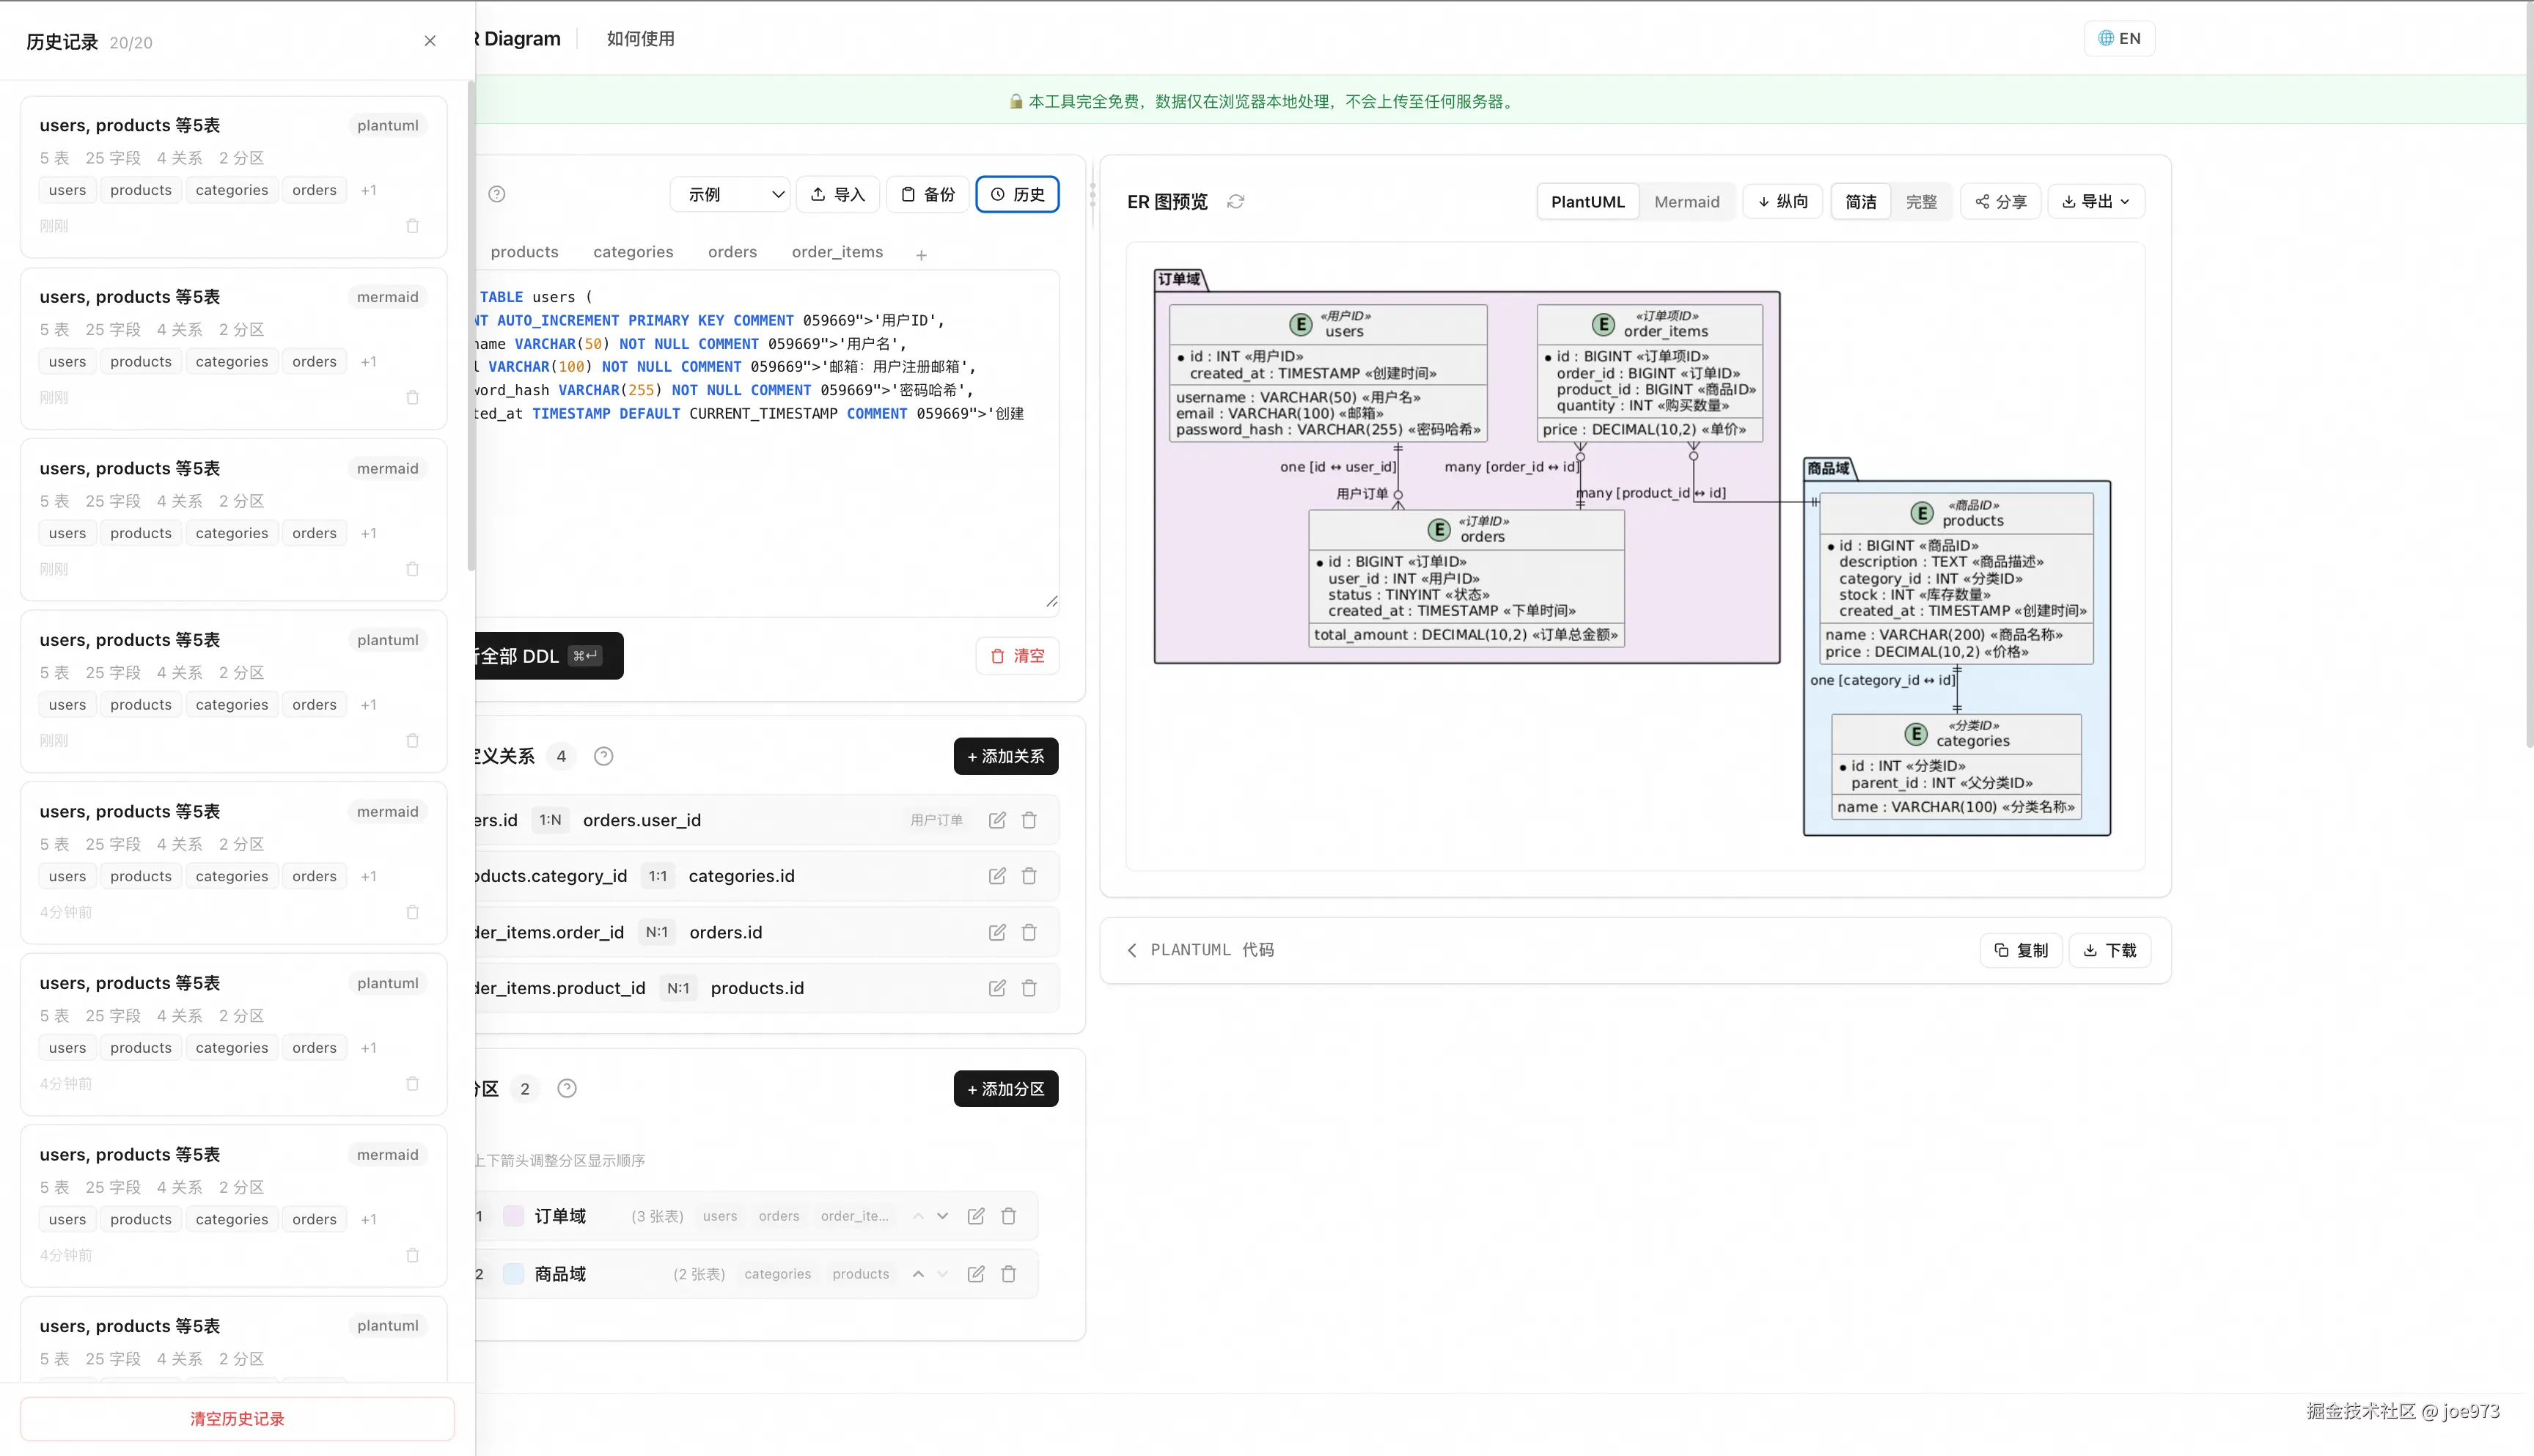The height and width of the screenshot is (1456, 2534).
Task: Click 清空历史记录 button
Action: 237,1419
